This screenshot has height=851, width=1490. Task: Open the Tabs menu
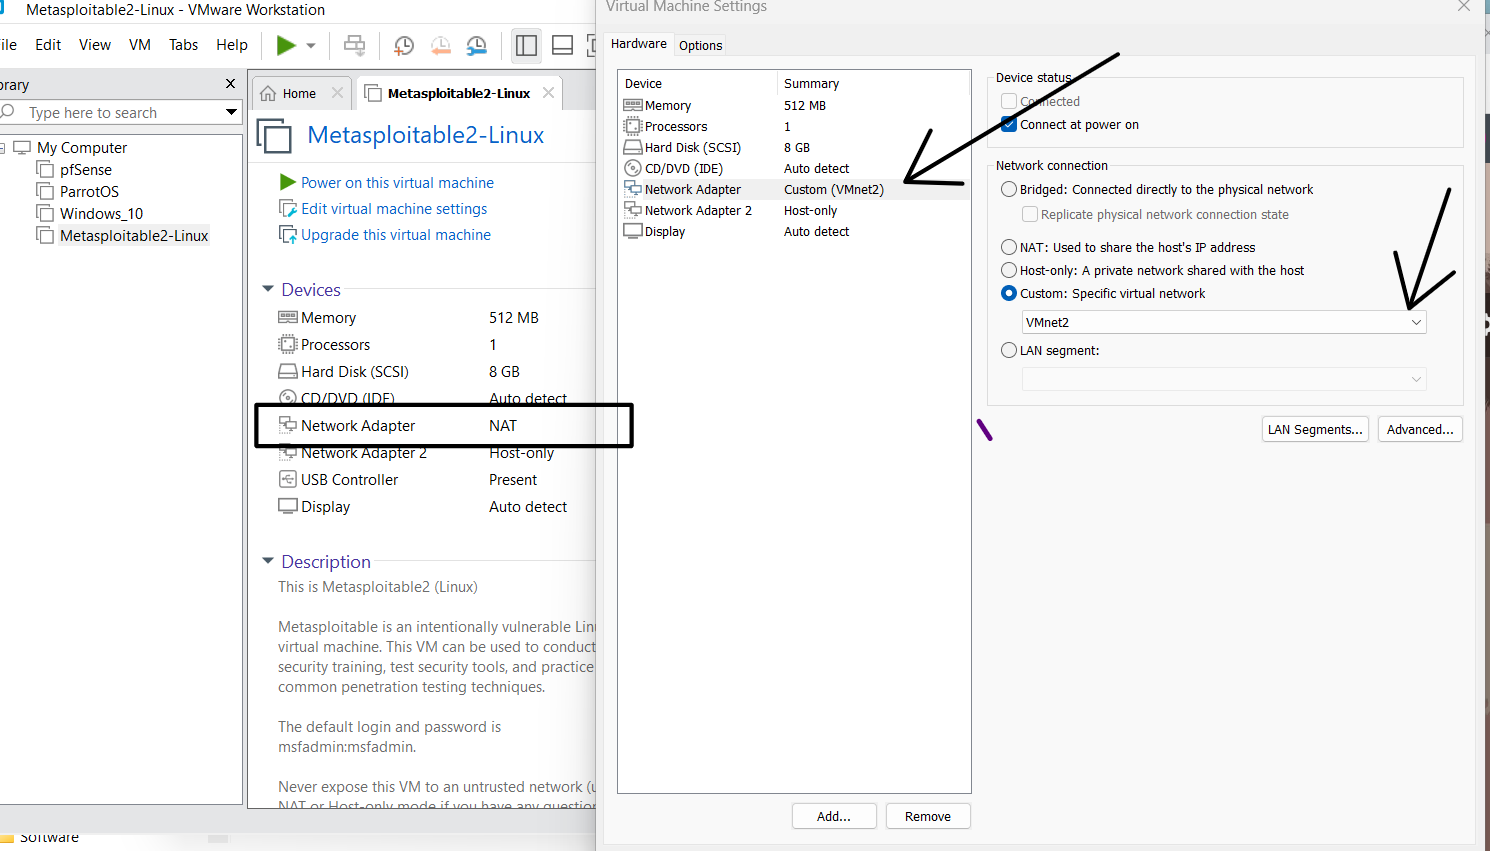point(183,45)
